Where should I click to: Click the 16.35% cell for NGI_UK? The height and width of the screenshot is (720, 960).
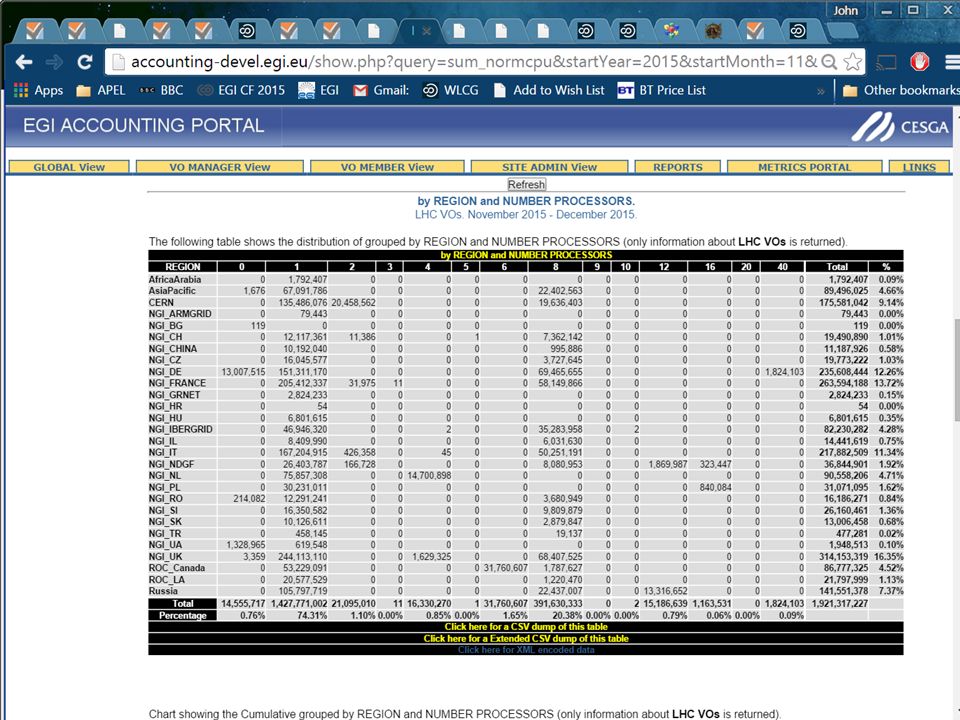click(889, 557)
